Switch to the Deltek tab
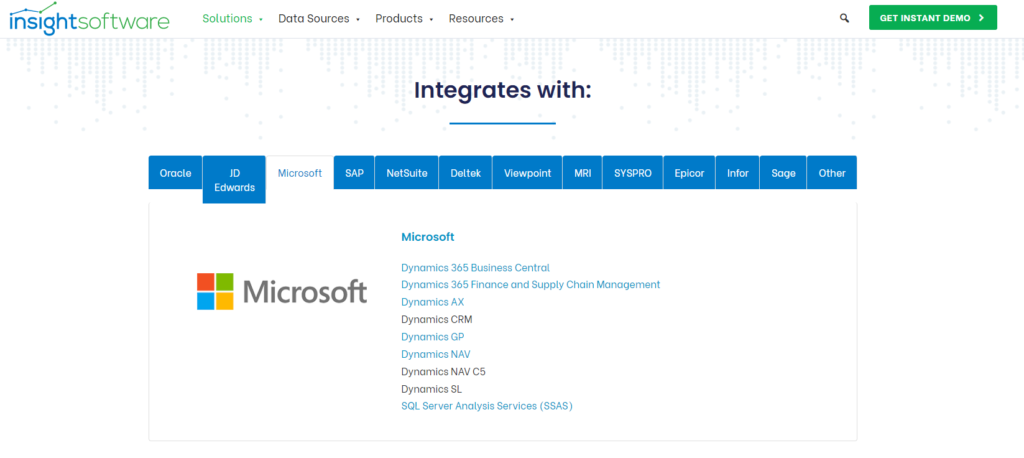 coord(466,173)
